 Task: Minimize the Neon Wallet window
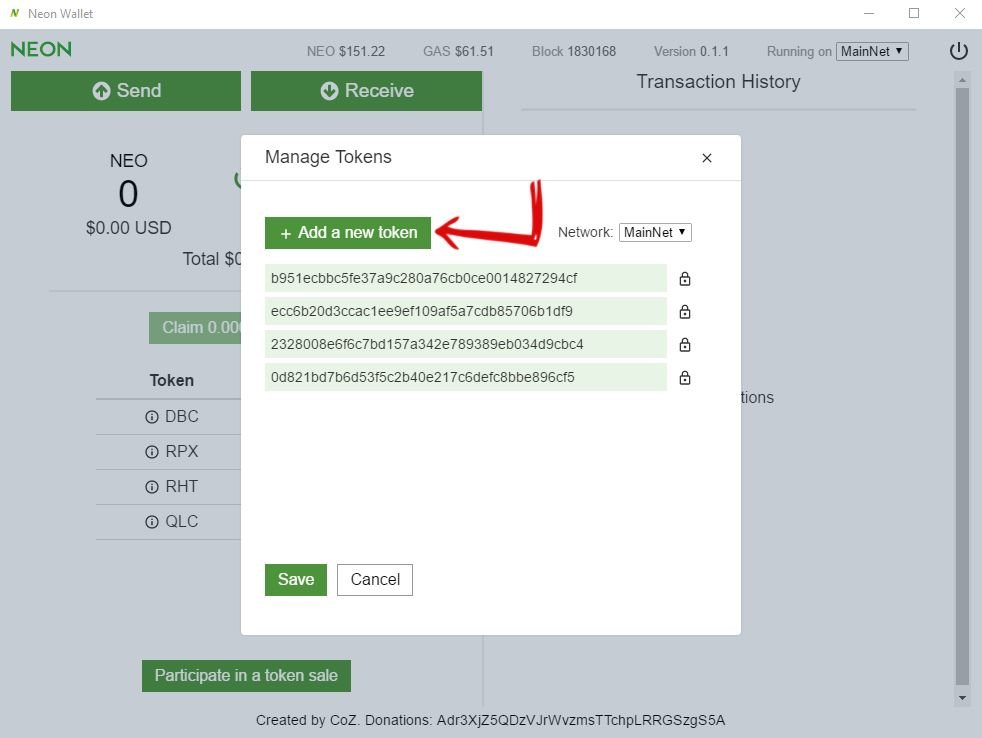tap(869, 13)
